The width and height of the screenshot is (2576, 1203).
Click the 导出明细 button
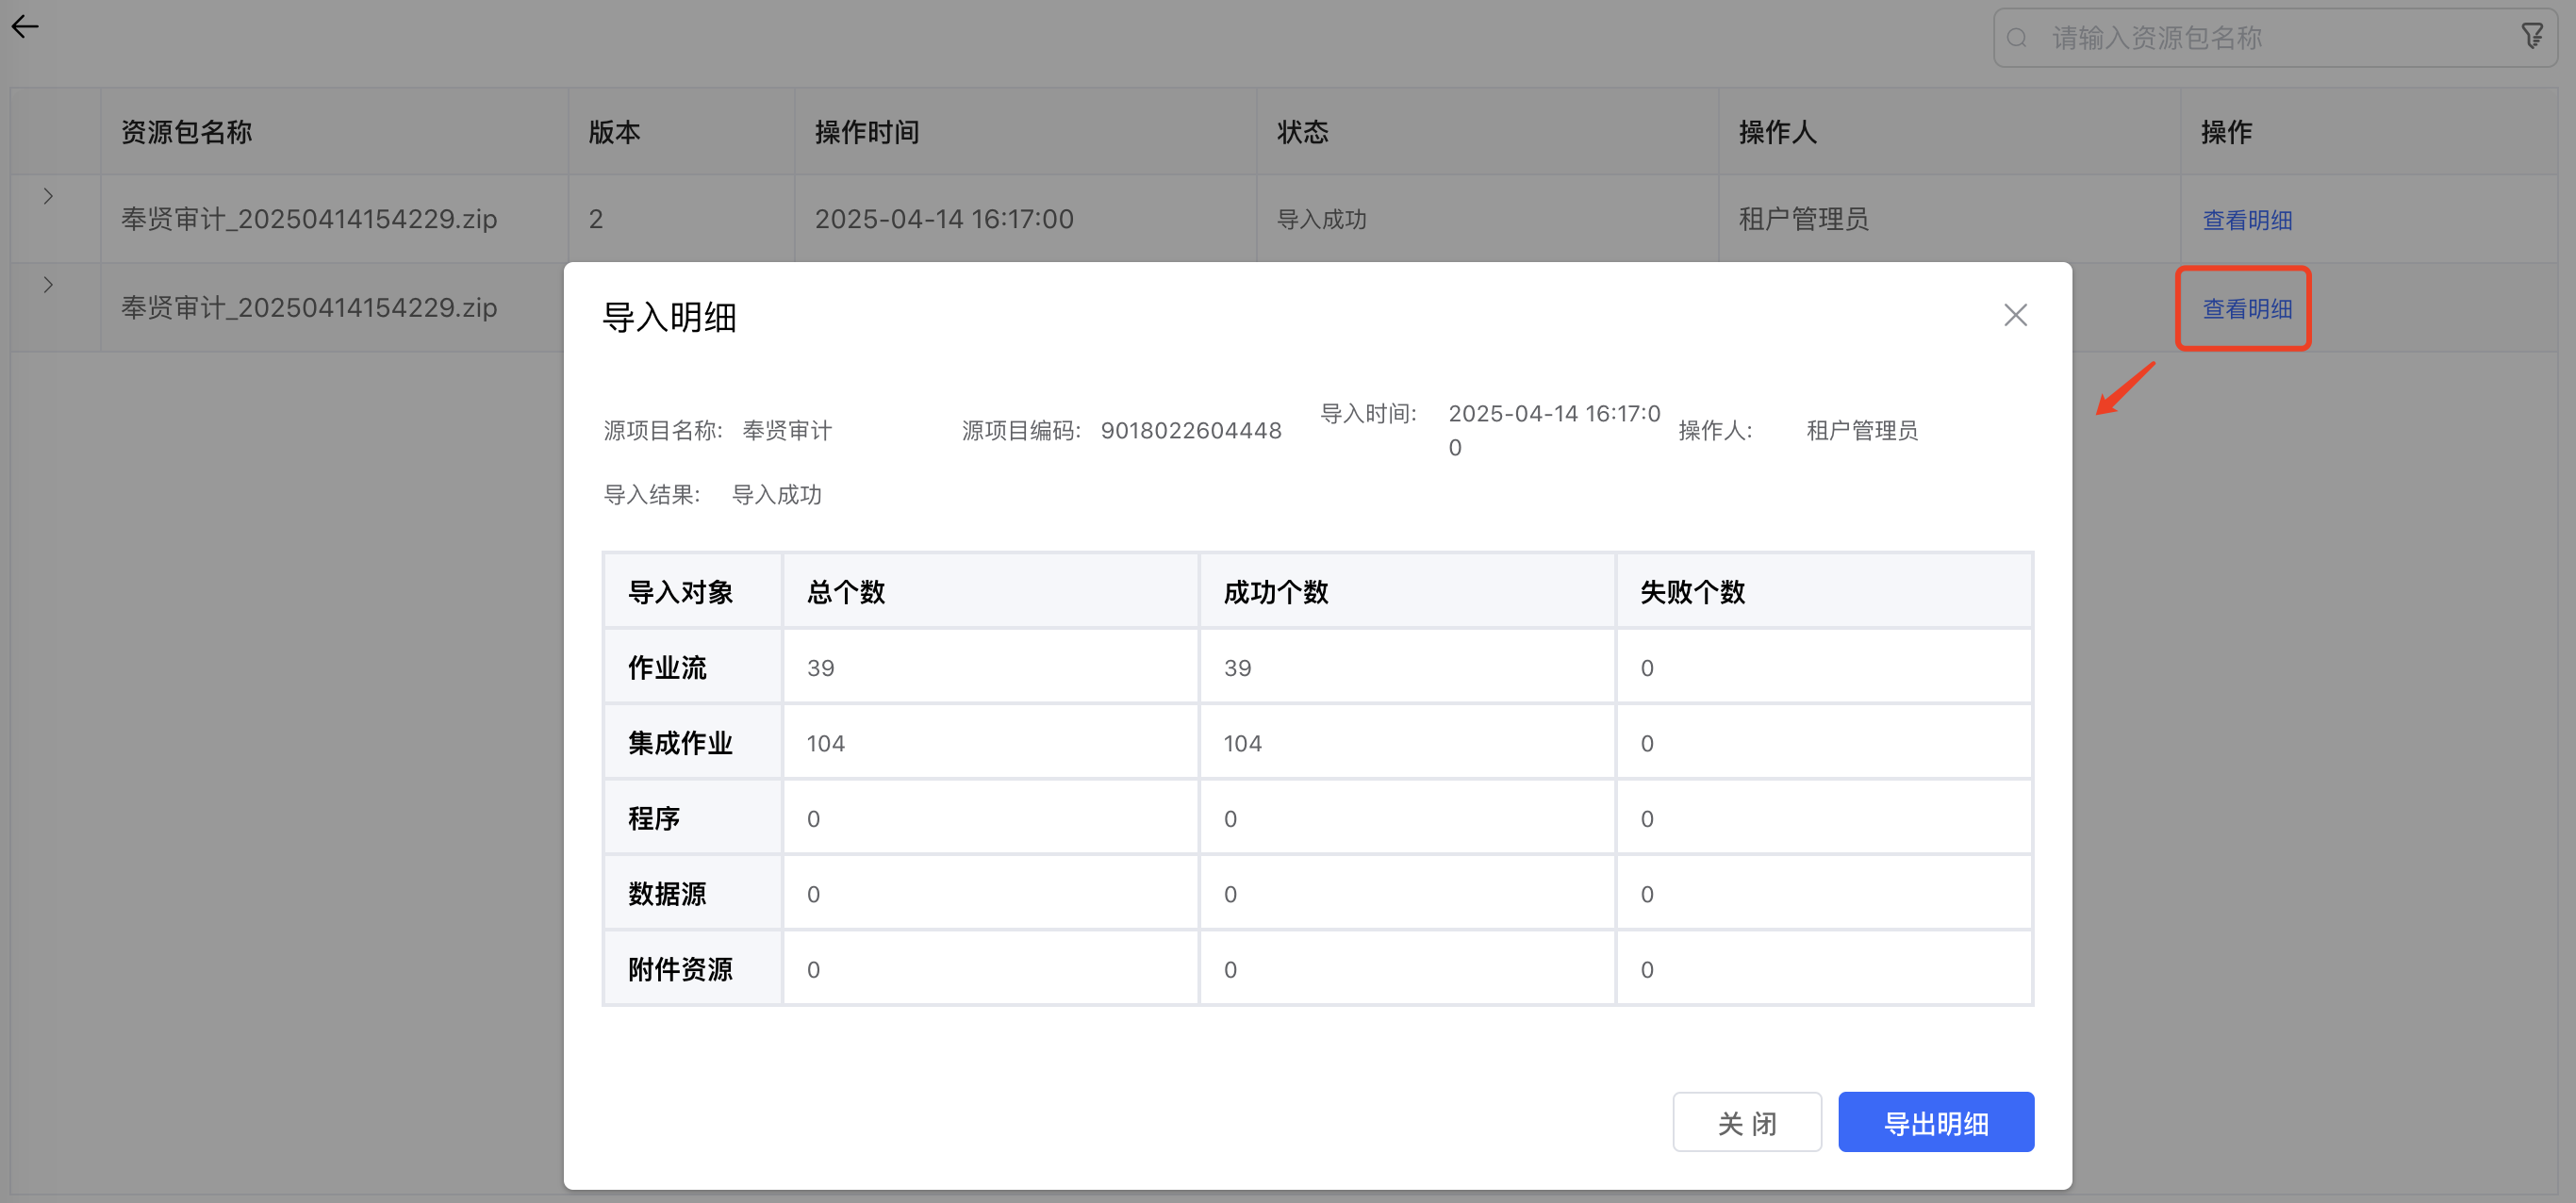point(1935,1122)
